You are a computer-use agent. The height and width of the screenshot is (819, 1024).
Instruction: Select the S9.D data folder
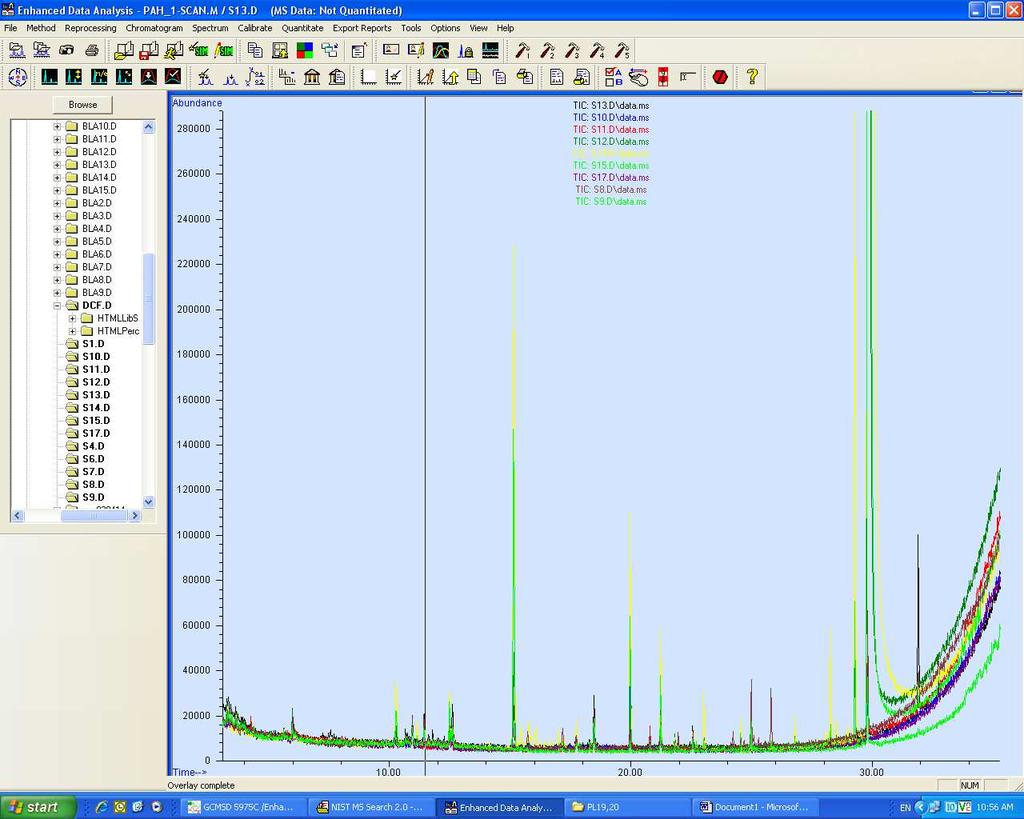point(93,498)
